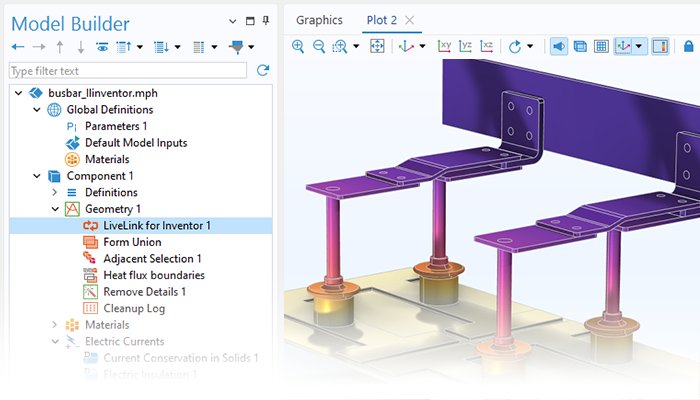Open Collapse All dropdown arrow
The width and height of the screenshot is (700, 400).
pyautogui.click(x=140, y=47)
